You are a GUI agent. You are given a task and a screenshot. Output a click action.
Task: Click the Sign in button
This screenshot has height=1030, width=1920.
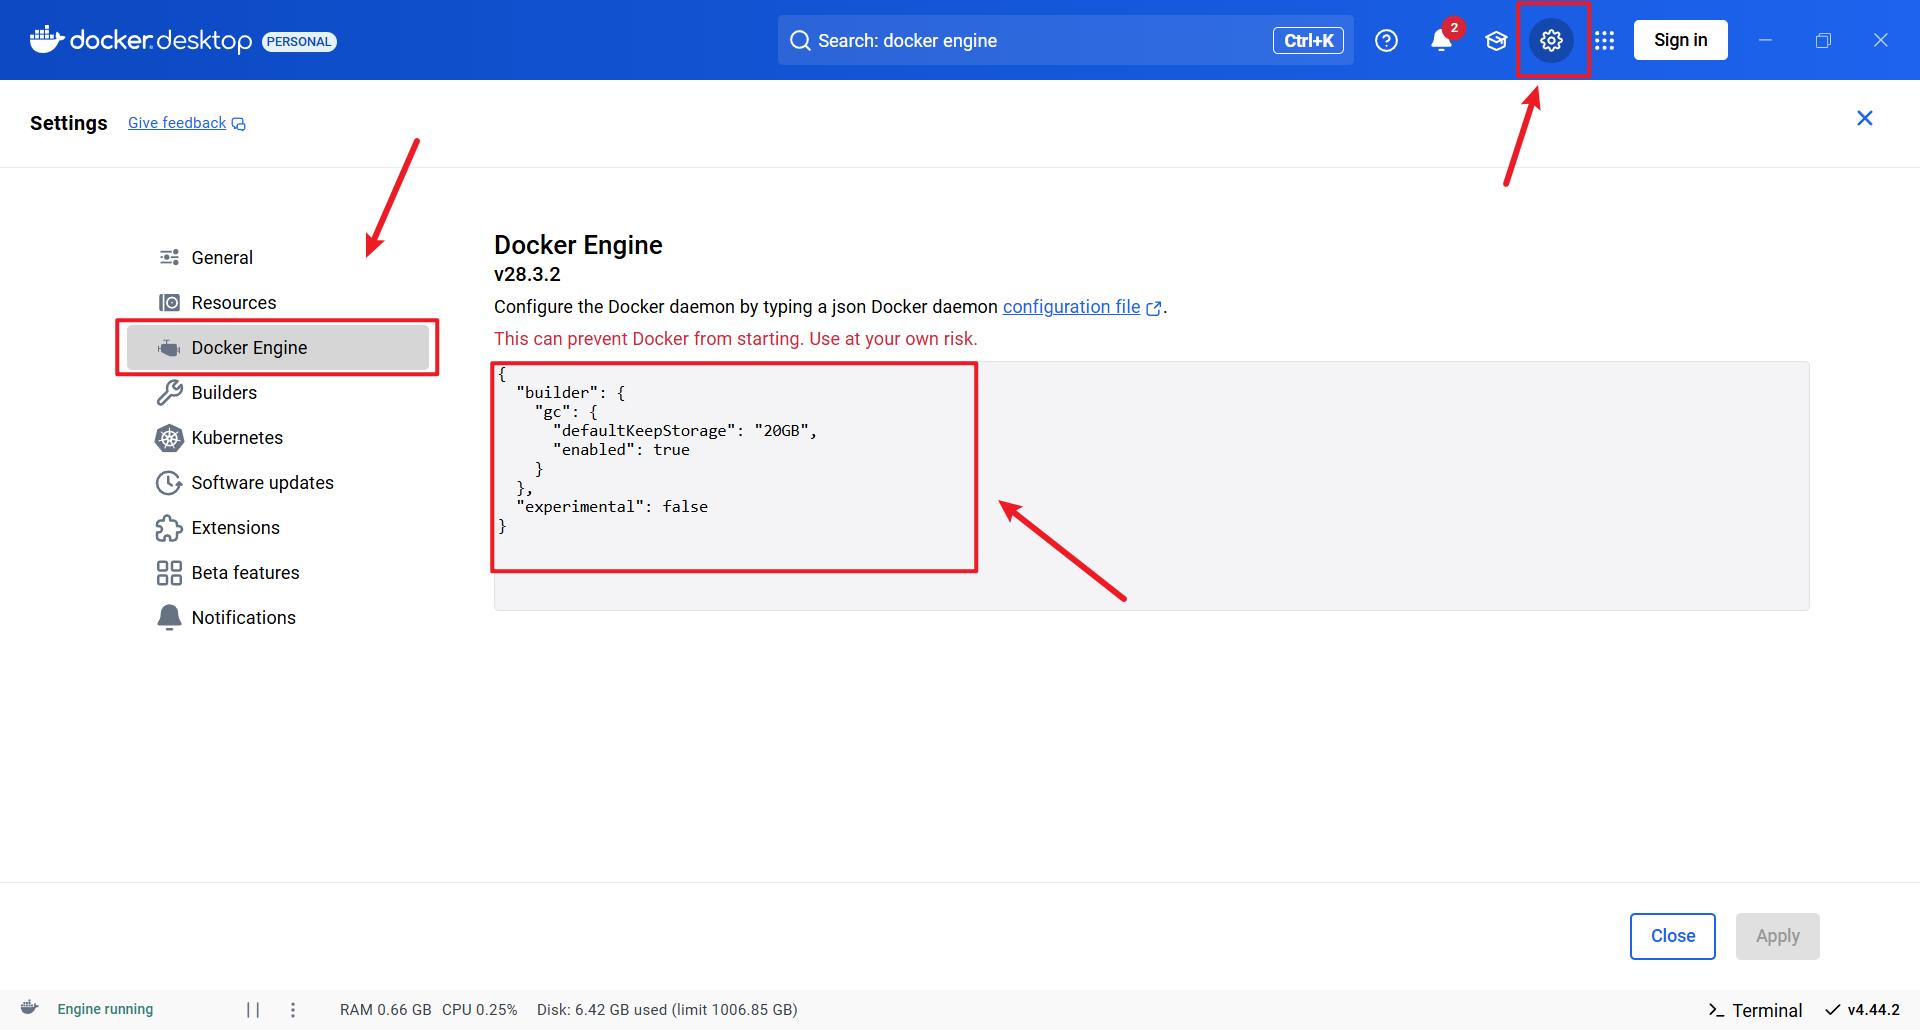tap(1681, 40)
